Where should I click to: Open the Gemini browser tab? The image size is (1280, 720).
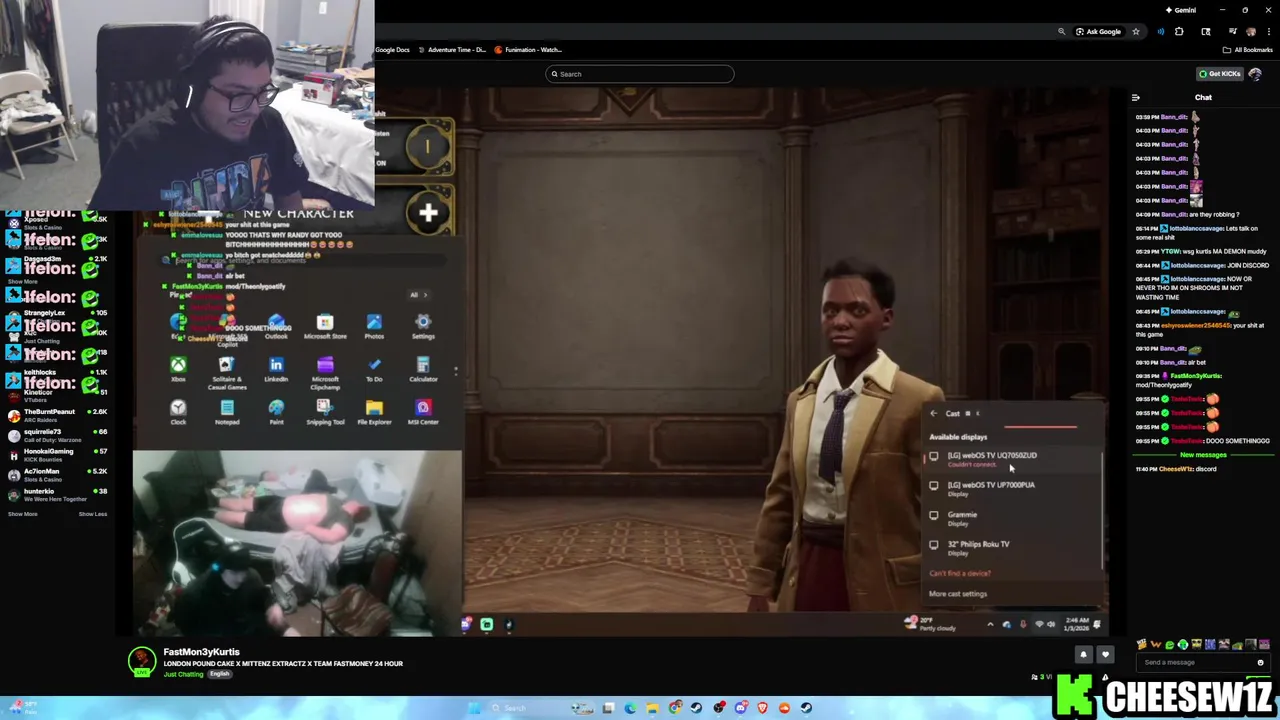point(1181,10)
